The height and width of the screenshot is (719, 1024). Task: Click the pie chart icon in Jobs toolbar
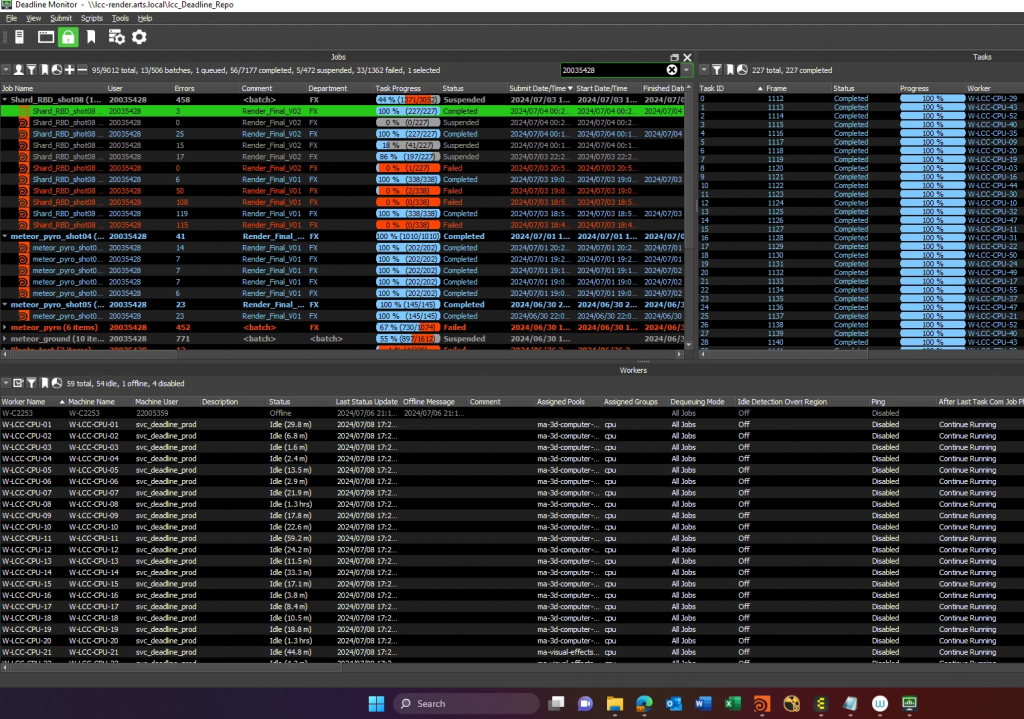[57, 70]
